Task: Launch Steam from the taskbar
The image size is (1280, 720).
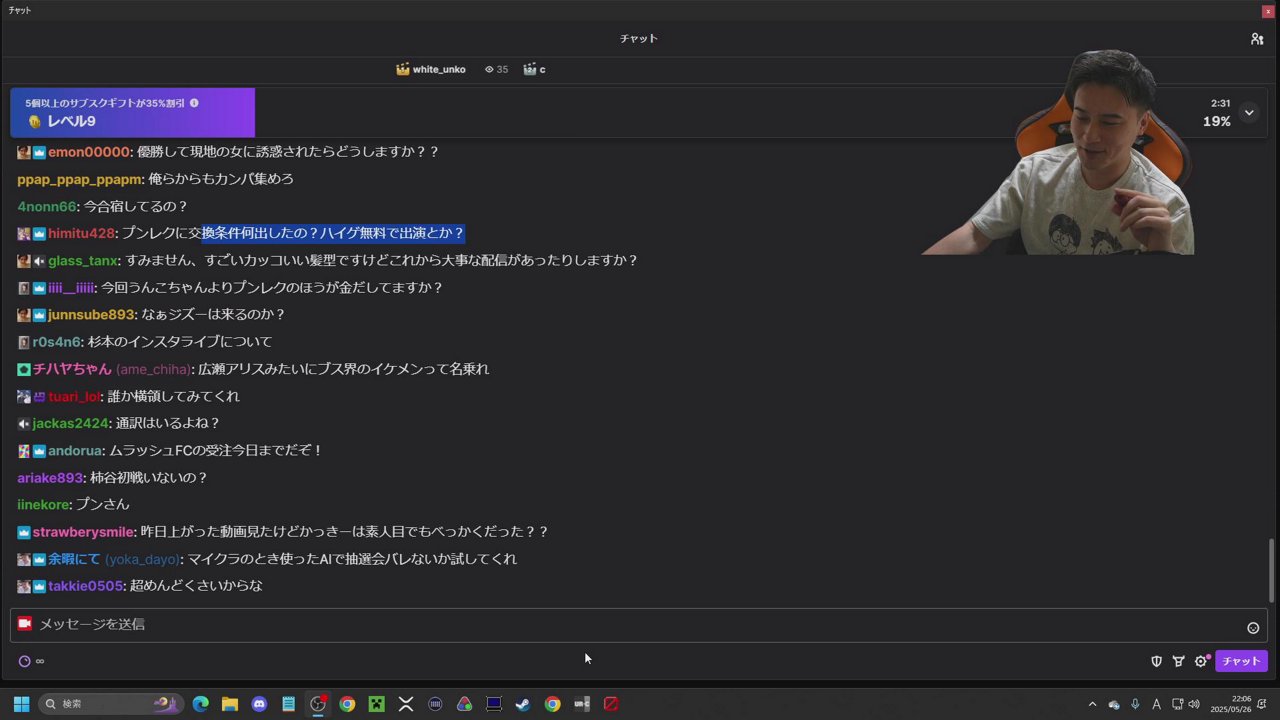Action: (522, 704)
